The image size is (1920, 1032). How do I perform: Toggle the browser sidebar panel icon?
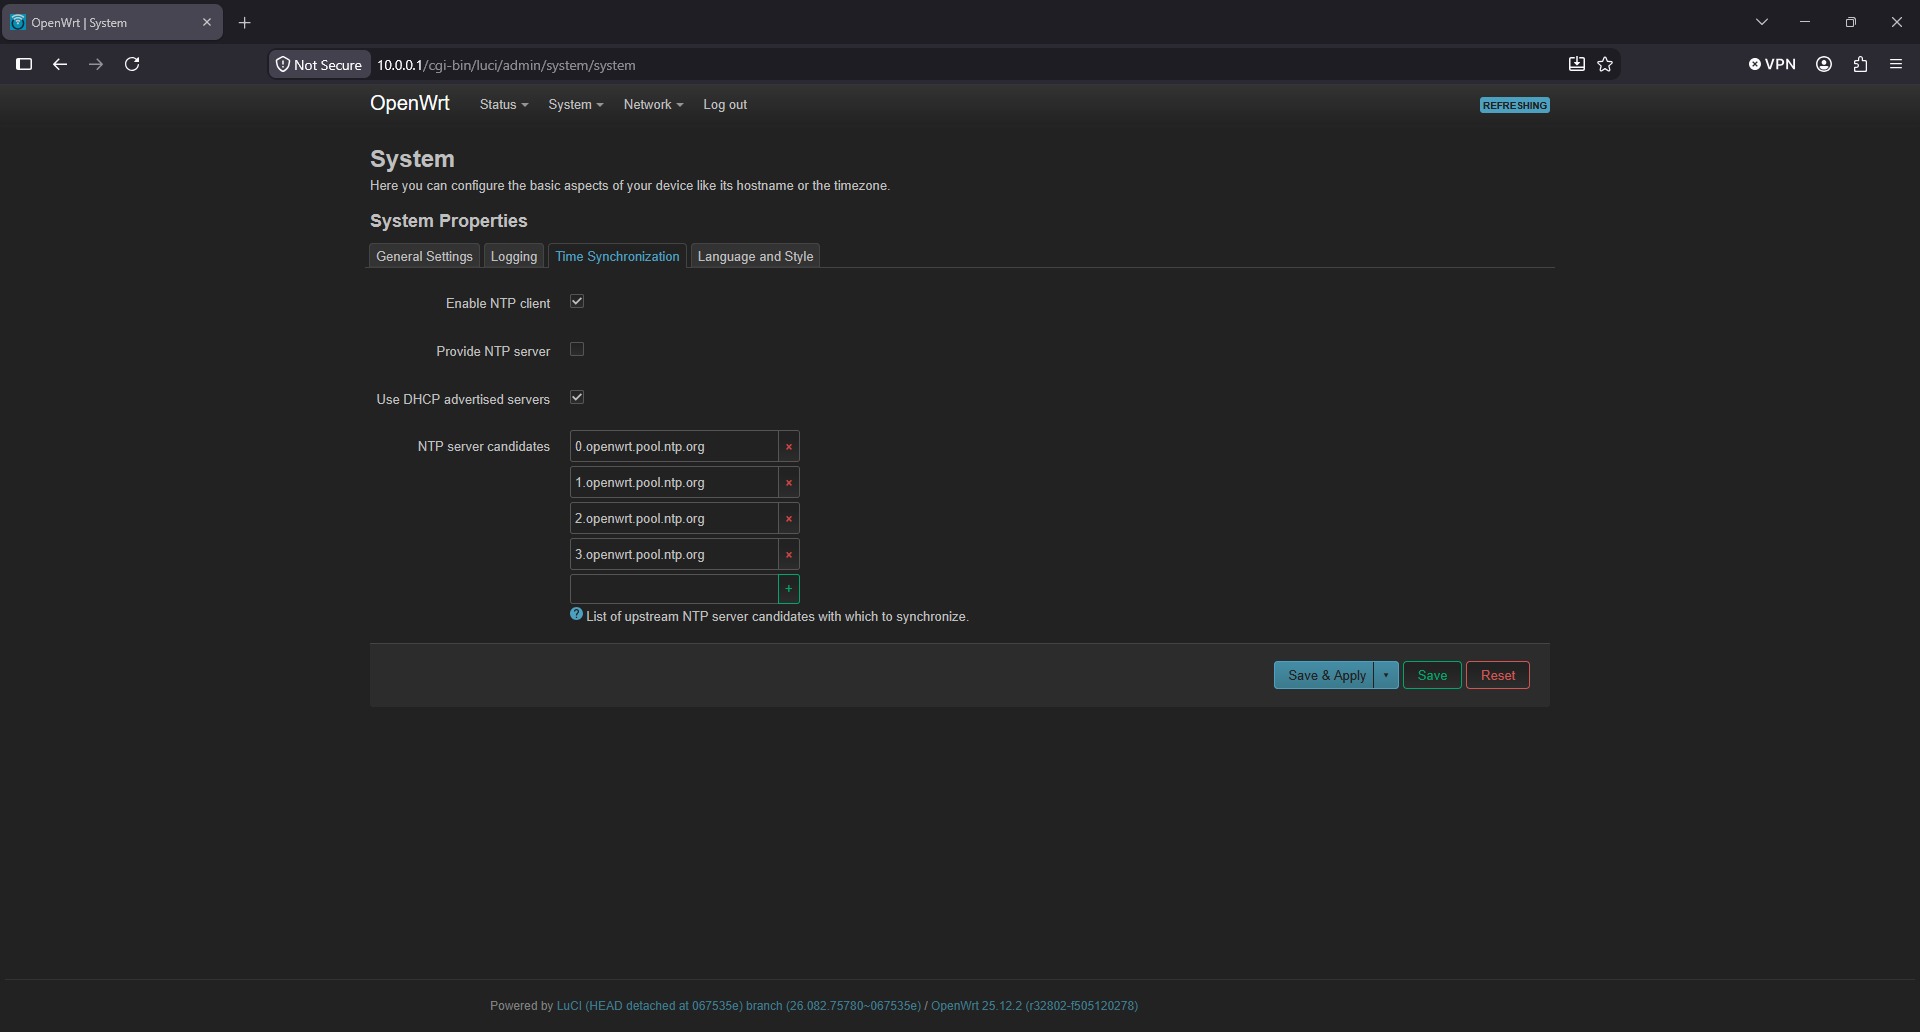[25, 64]
